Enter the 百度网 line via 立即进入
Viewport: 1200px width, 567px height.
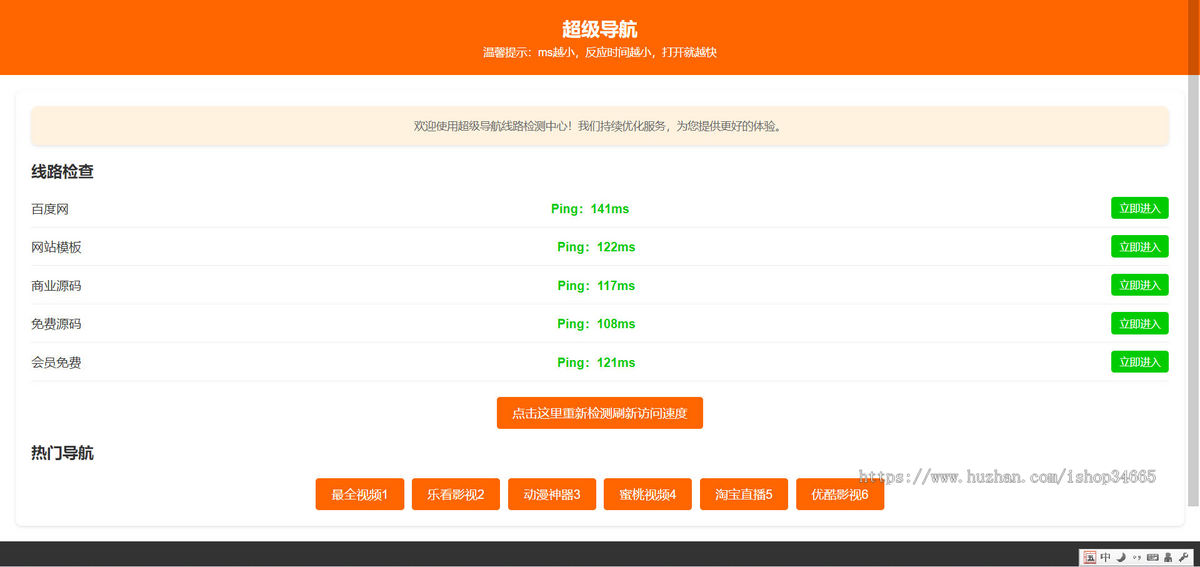(1140, 208)
